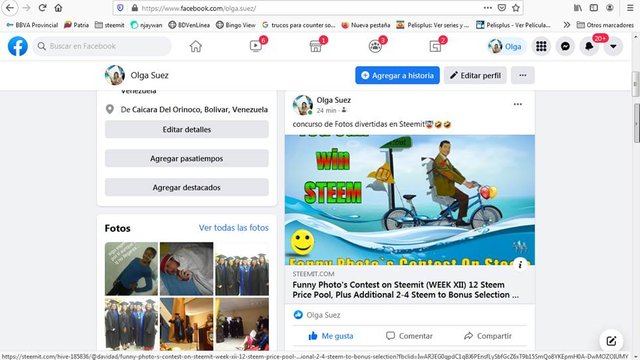This screenshot has height=360, width=640.
Task: Click the padlock site security icon
Action: coord(135,8)
